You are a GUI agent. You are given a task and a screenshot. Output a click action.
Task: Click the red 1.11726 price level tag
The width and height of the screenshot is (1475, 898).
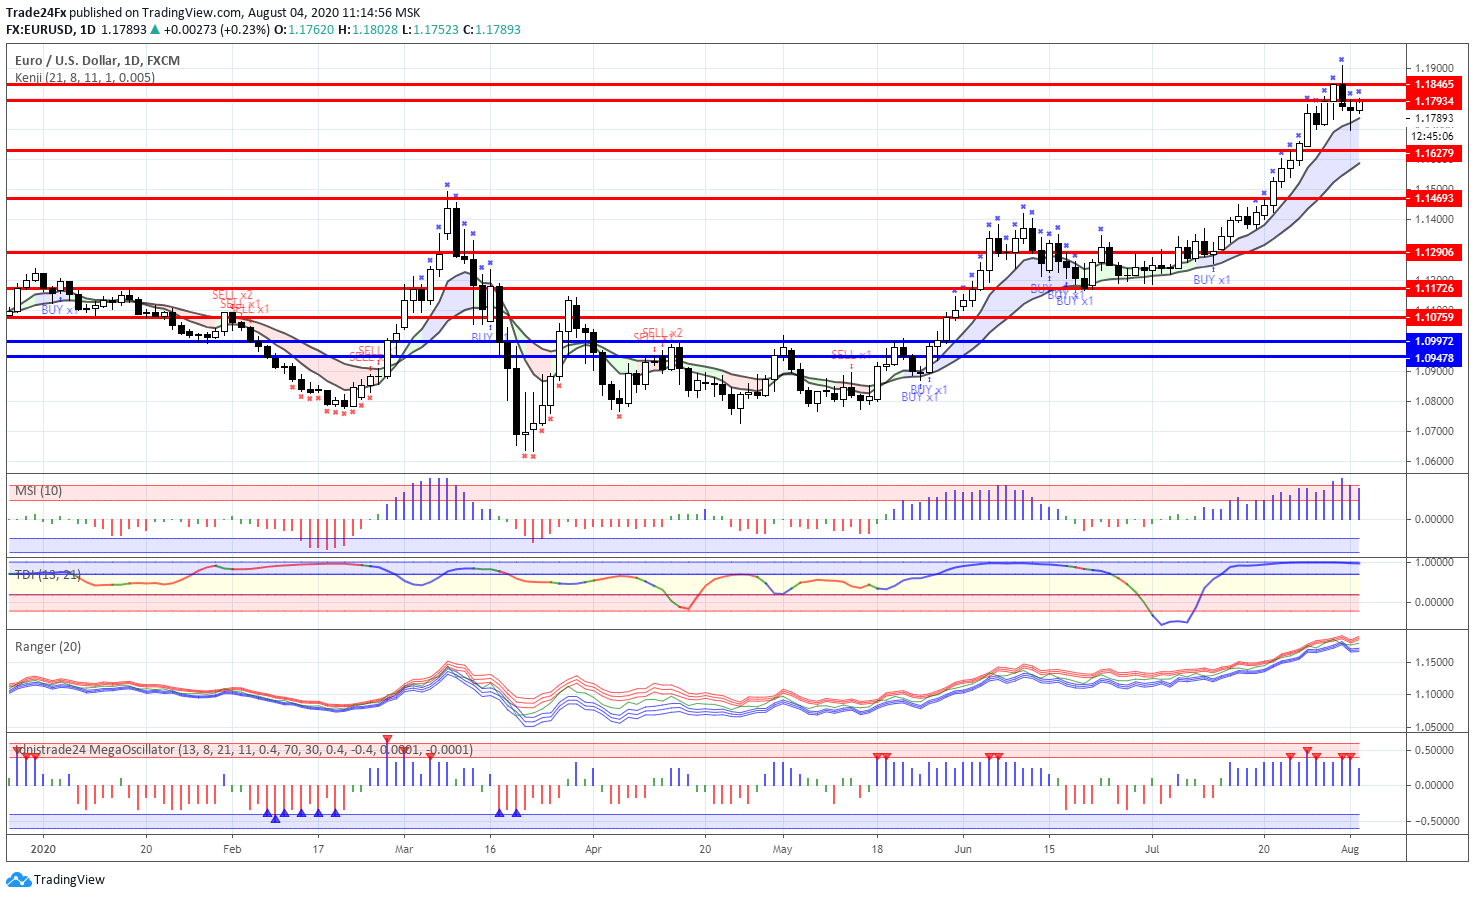[x=1434, y=288]
